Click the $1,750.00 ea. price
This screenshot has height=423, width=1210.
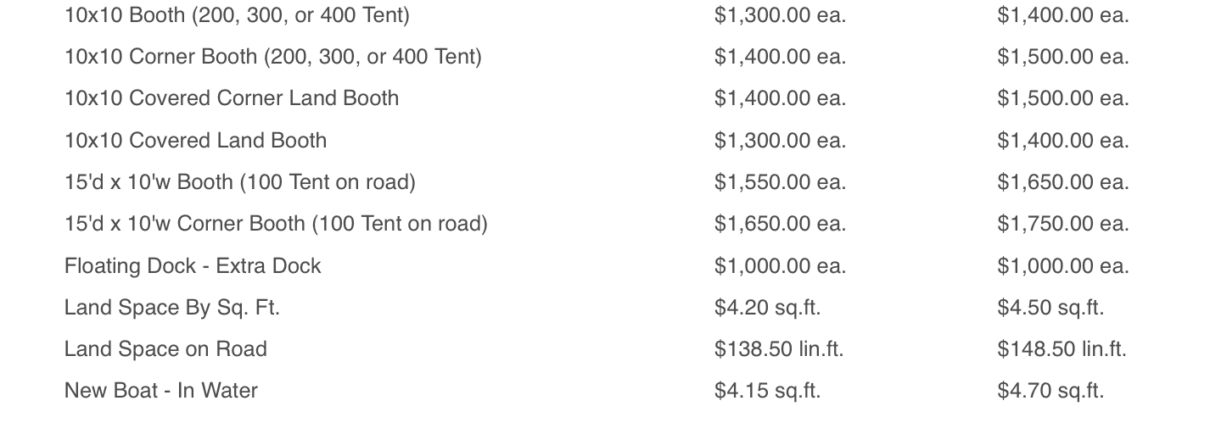pyautogui.click(x=1062, y=224)
